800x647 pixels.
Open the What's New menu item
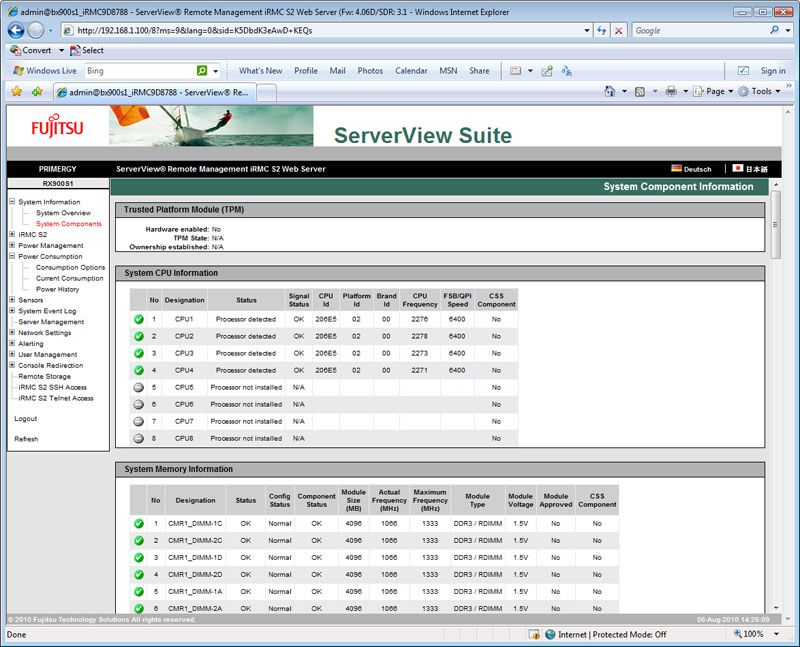(260, 70)
